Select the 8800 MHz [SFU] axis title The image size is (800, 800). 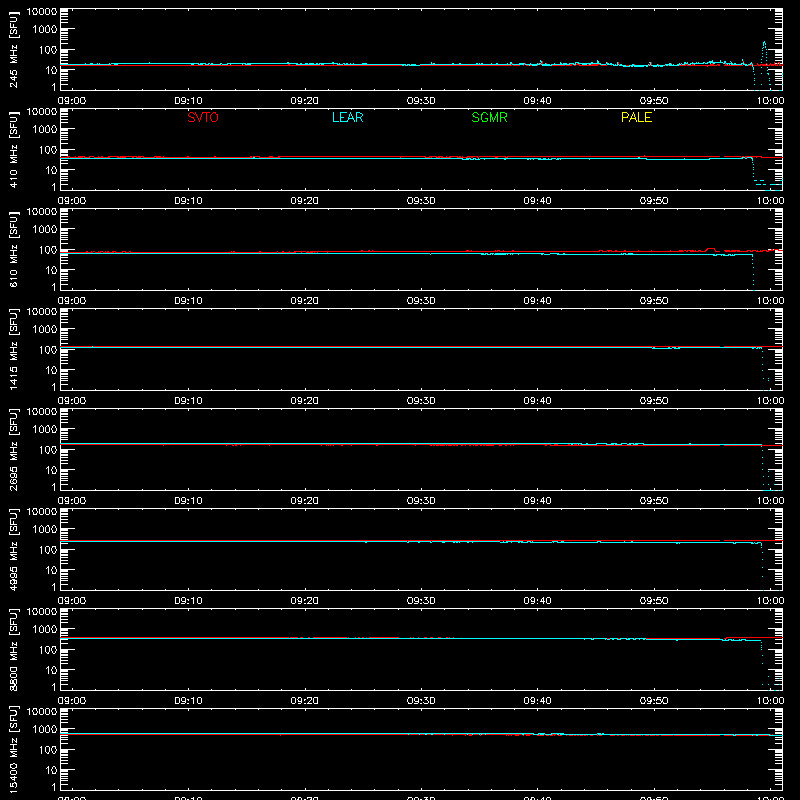pyautogui.click(x=13, y=649)
